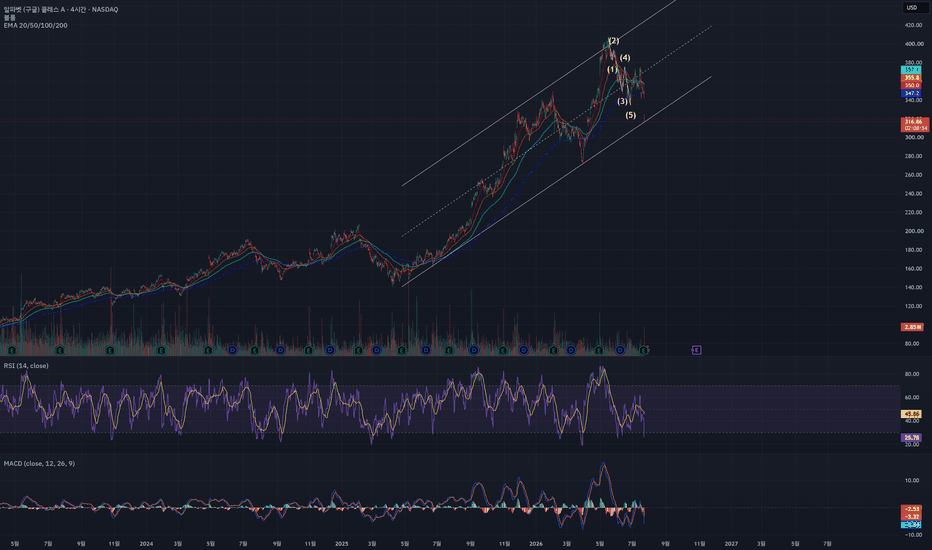Click the purple upcoming earnings marker icon

tap(697, 350)
